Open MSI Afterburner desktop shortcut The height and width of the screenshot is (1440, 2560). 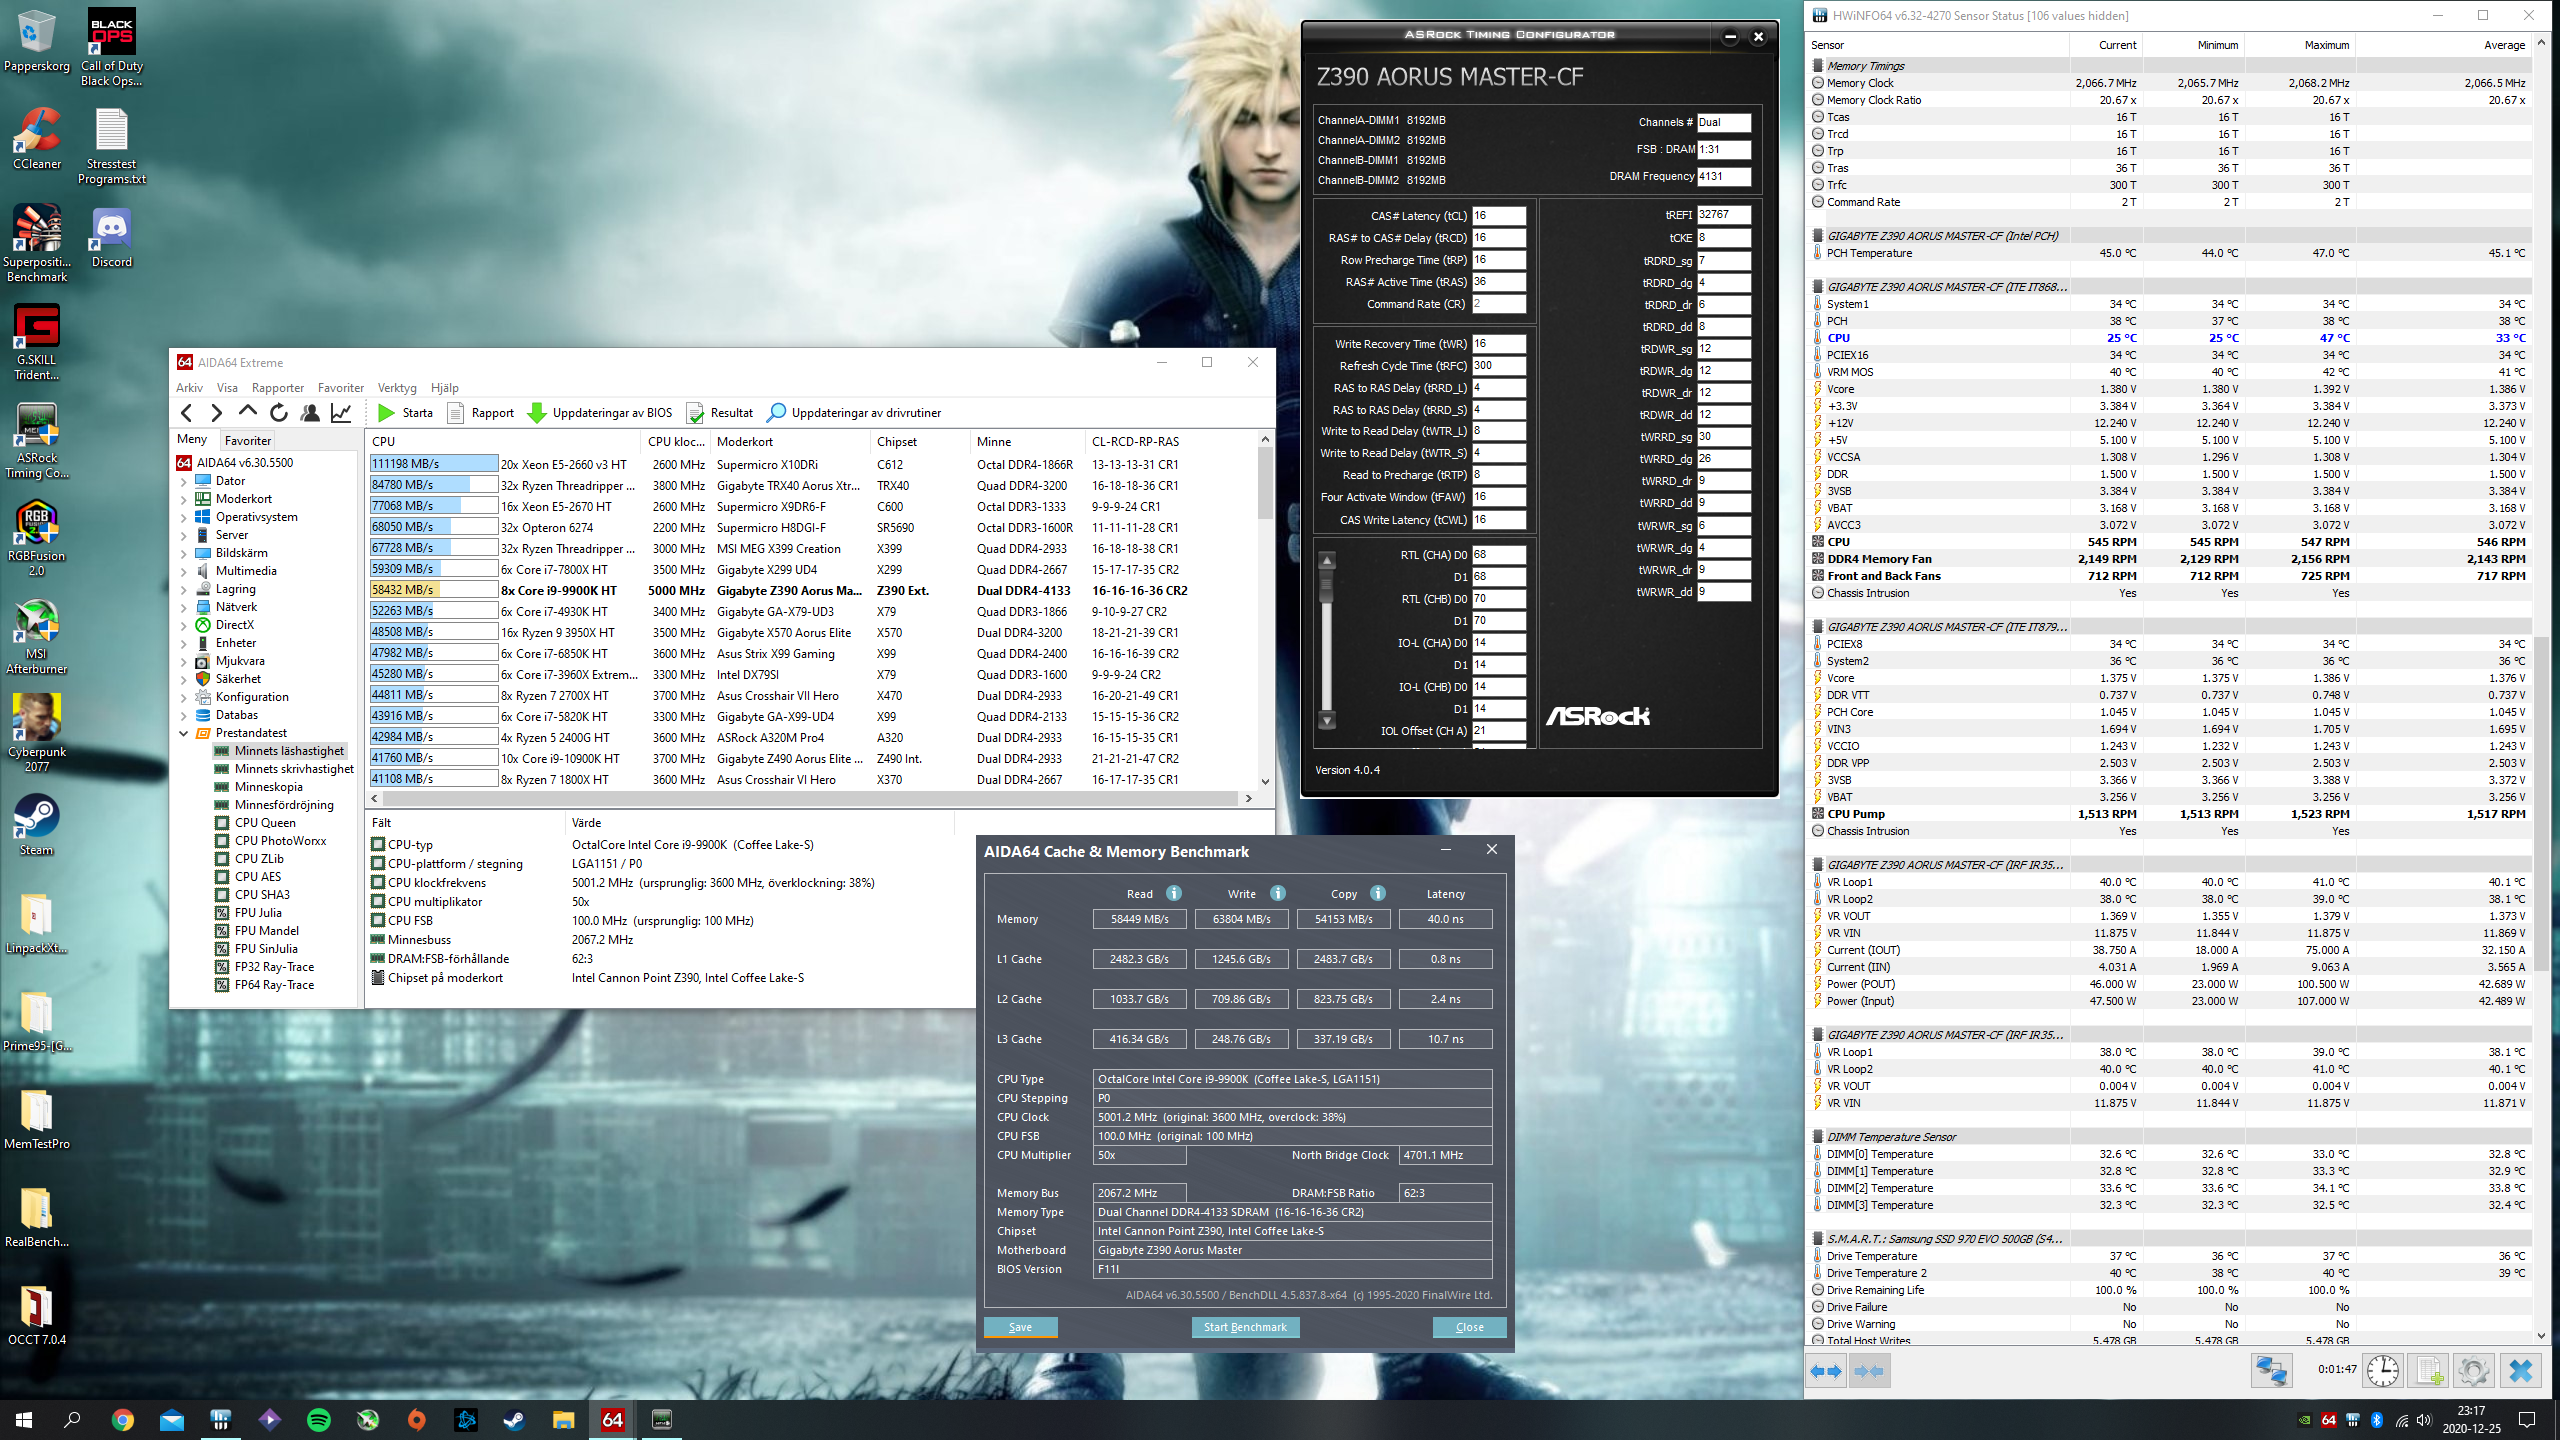tap(37, 637)
